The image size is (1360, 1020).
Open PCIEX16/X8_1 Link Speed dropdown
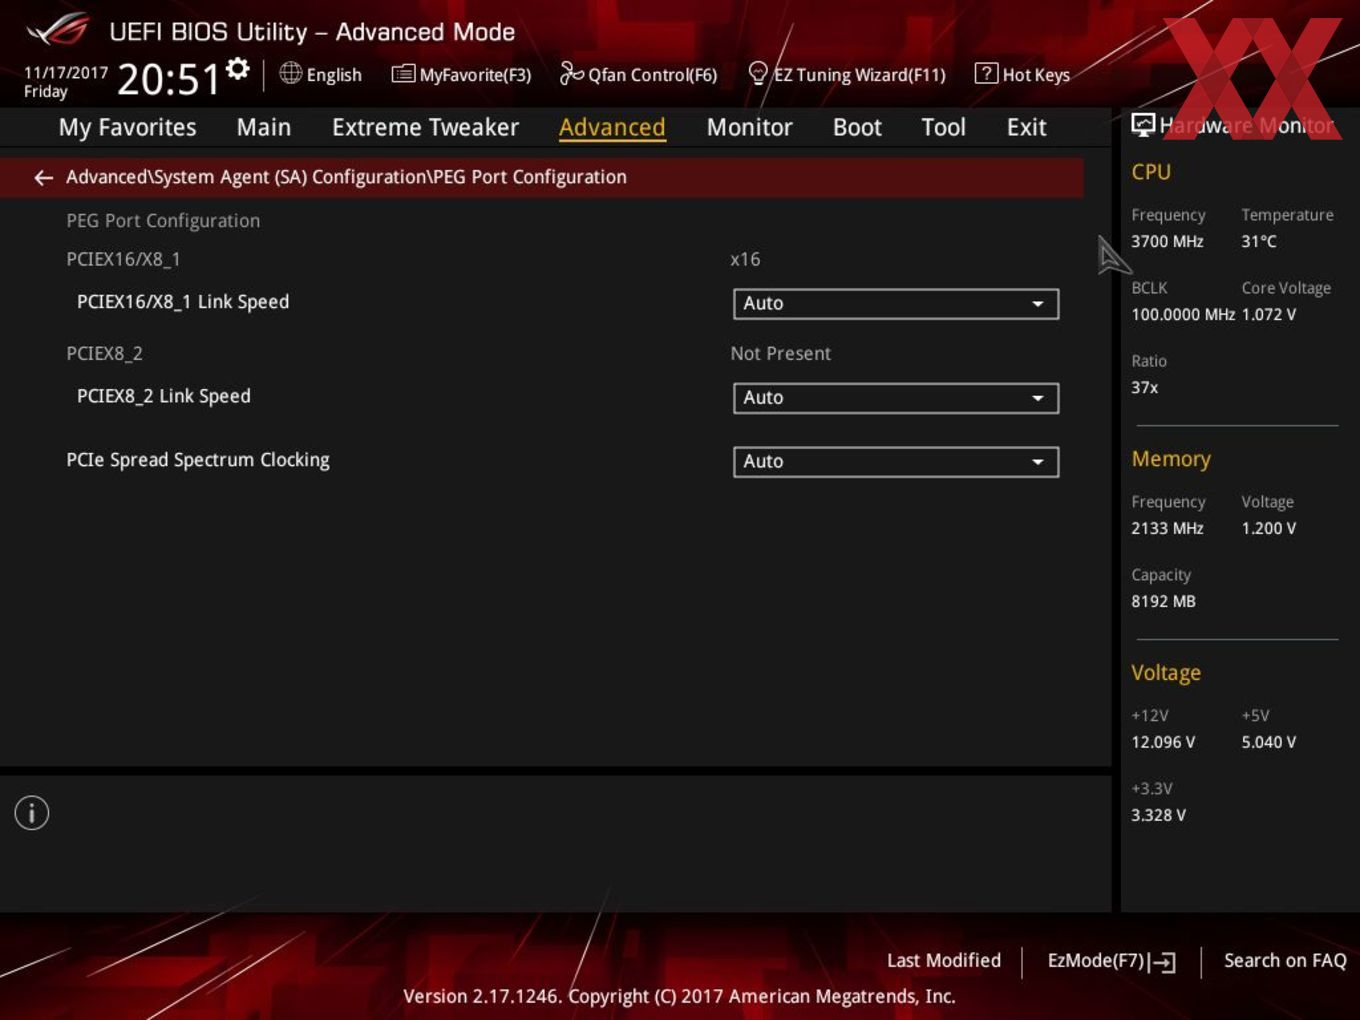(x=896, y=303)
